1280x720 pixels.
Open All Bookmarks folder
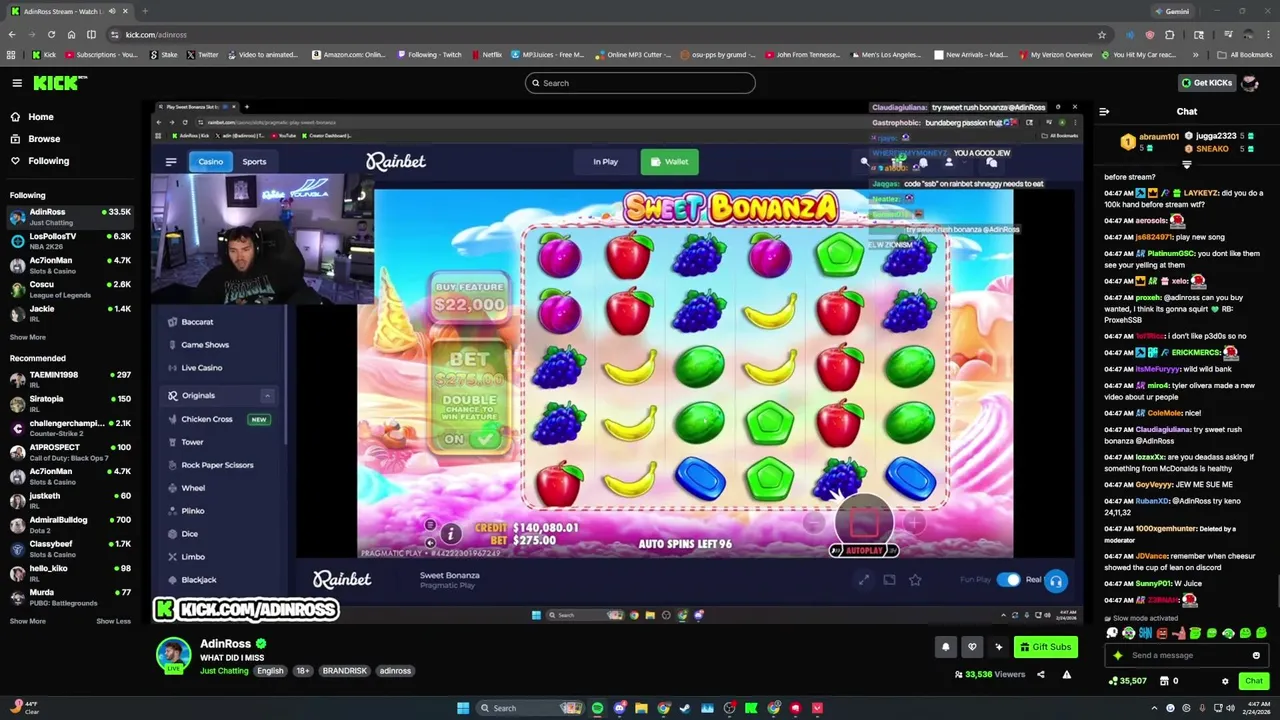[x=1245, y=55]
